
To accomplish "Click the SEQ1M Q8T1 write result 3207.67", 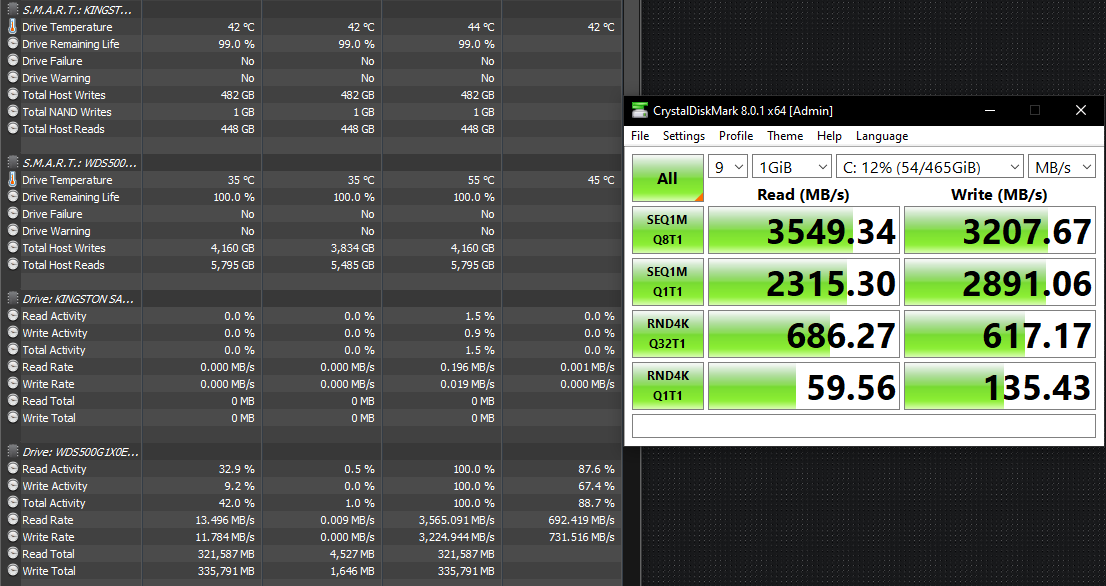I will click(999, 230).
